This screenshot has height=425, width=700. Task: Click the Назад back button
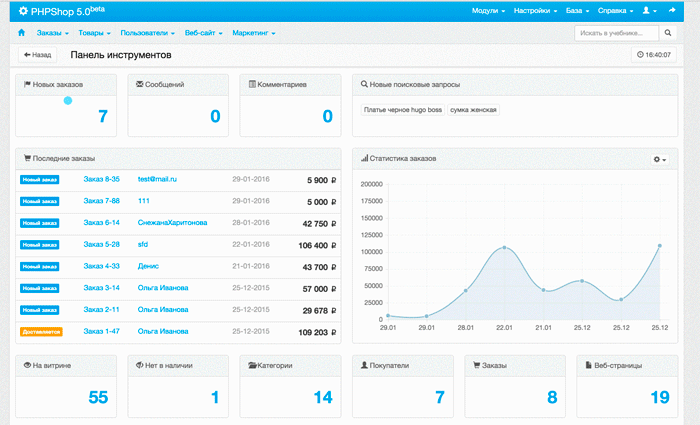click(x=38, y=55)
